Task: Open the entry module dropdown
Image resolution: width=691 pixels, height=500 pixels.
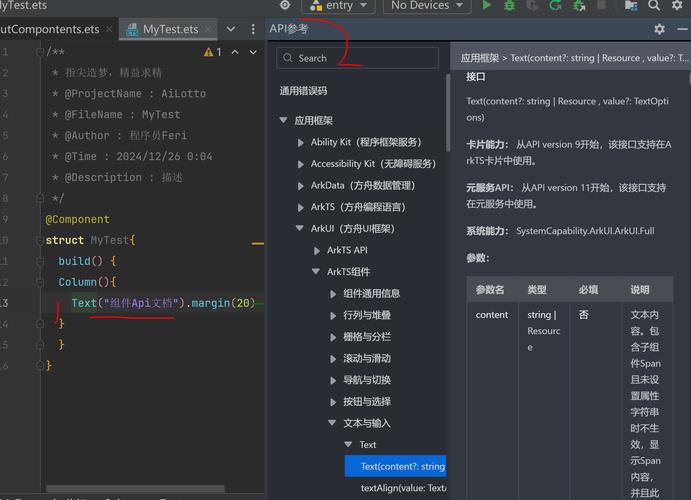Action: [338, 5]
